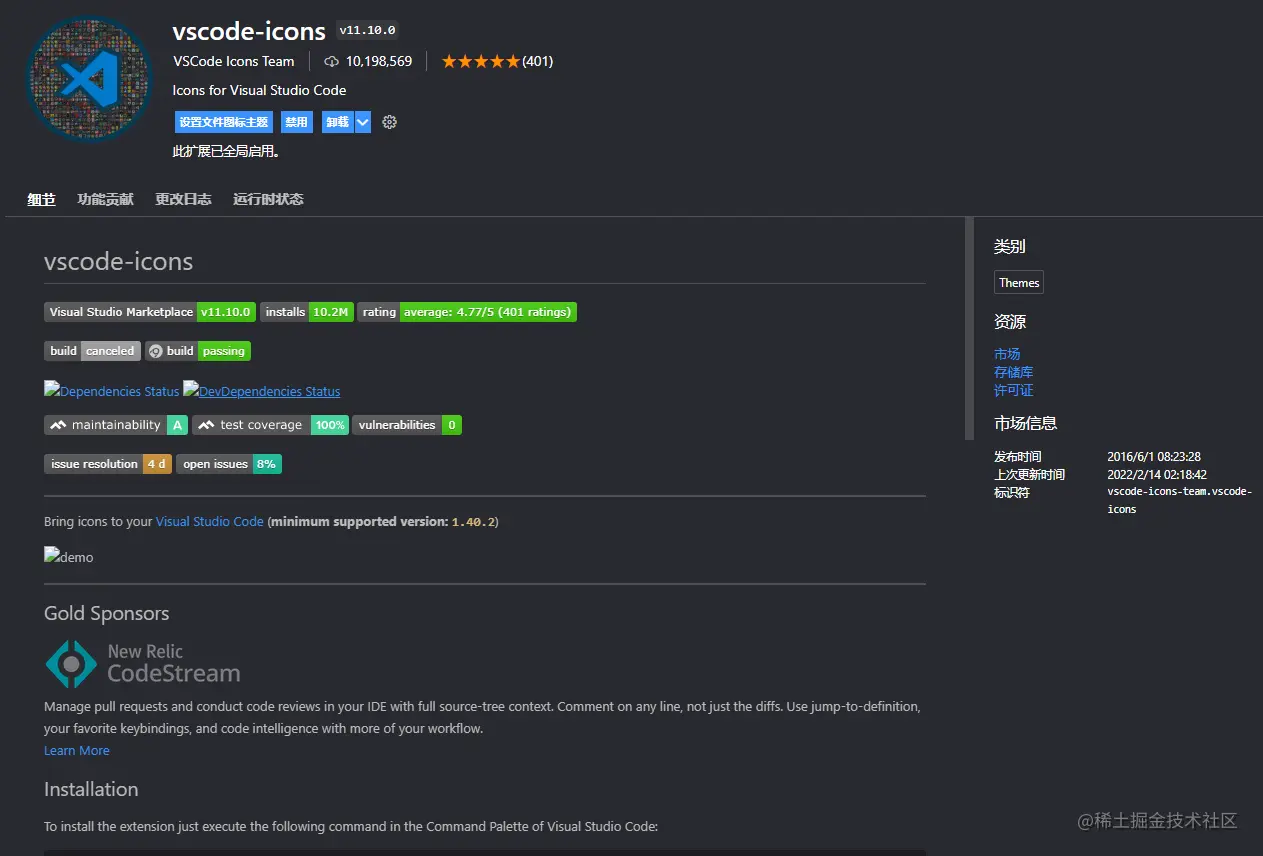Open the 存储库 repository link
This screenshot has height=856, width=1263.
[1014, 372]
